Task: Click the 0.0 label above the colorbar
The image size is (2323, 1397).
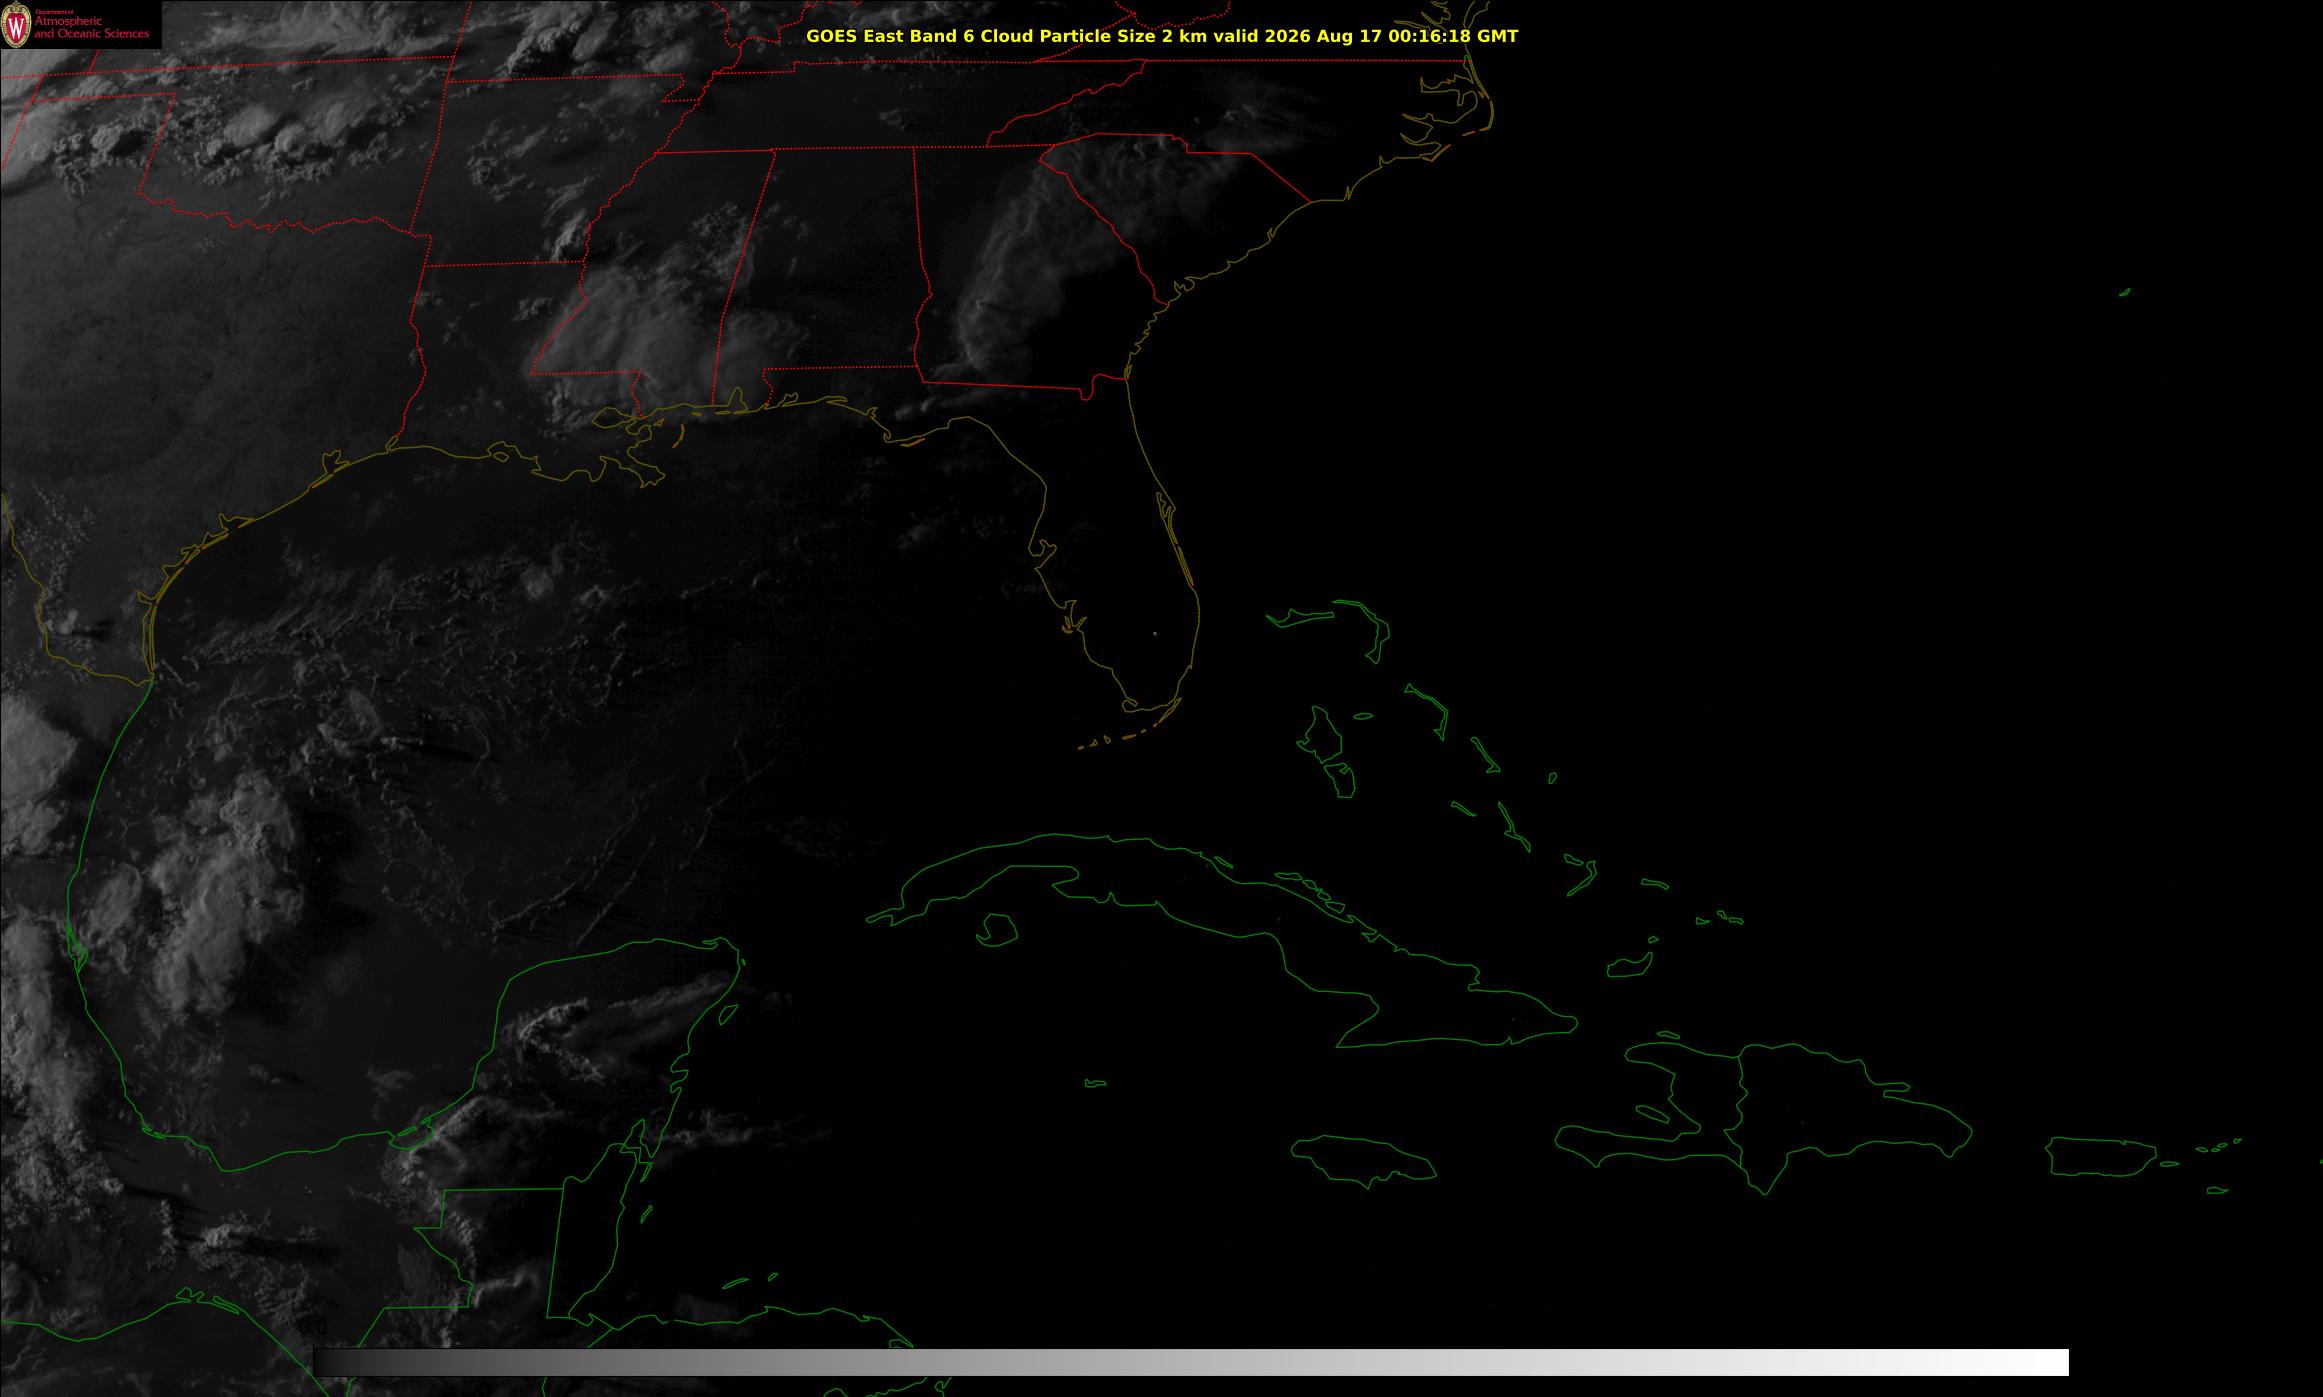Action: (313, 1328)
